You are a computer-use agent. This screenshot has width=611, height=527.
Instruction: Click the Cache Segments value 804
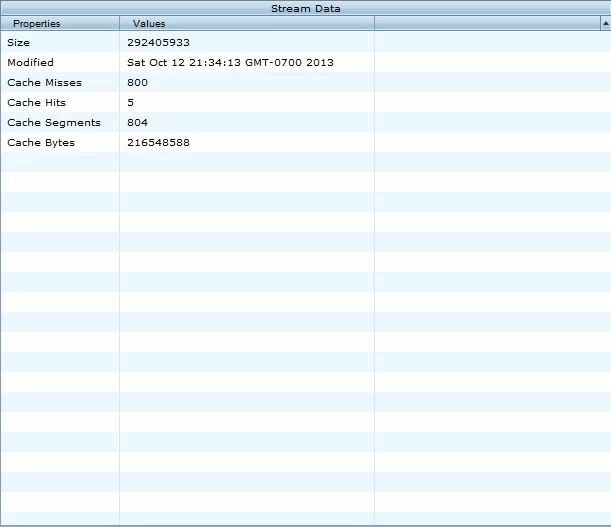click(x=137, y=122)
